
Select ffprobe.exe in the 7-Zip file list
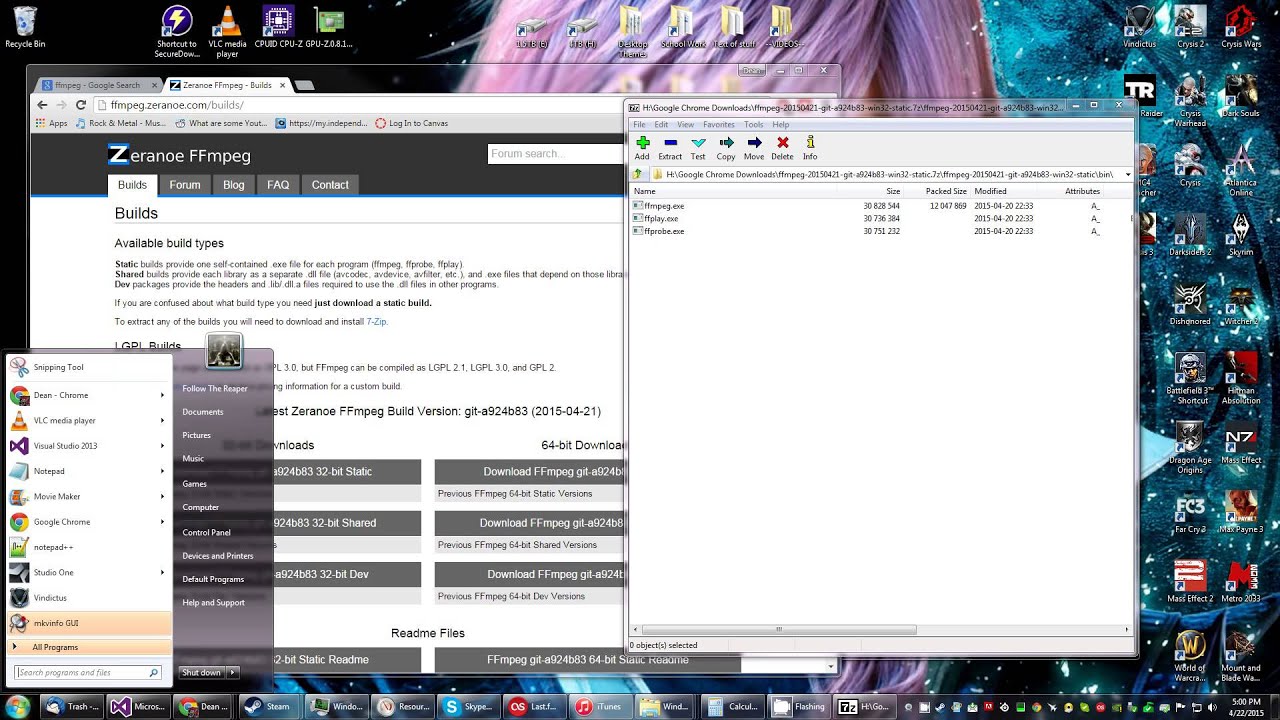pyautogui.click(x=664, y=231)
